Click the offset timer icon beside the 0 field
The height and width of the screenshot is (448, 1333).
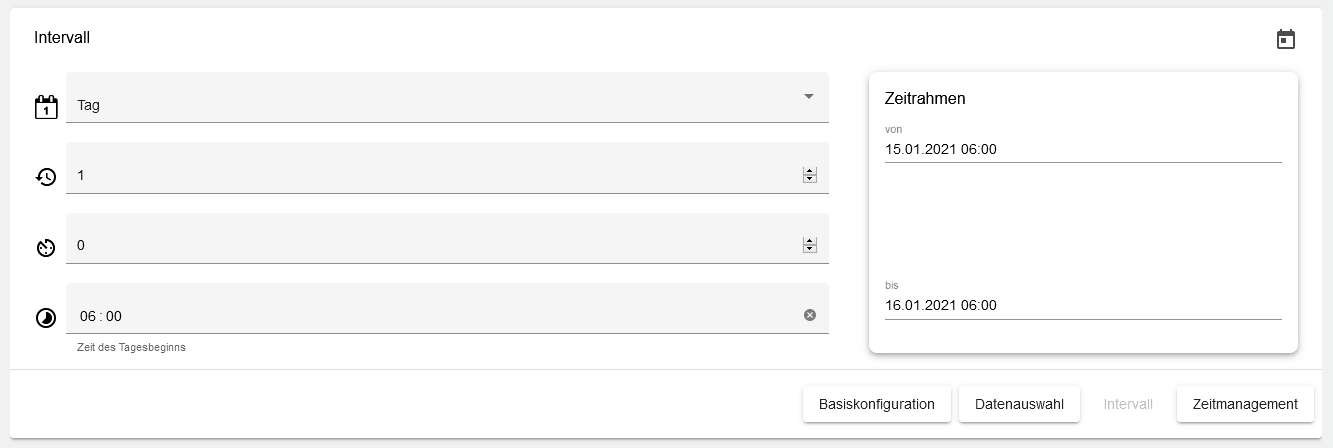[x=46, y=247]
